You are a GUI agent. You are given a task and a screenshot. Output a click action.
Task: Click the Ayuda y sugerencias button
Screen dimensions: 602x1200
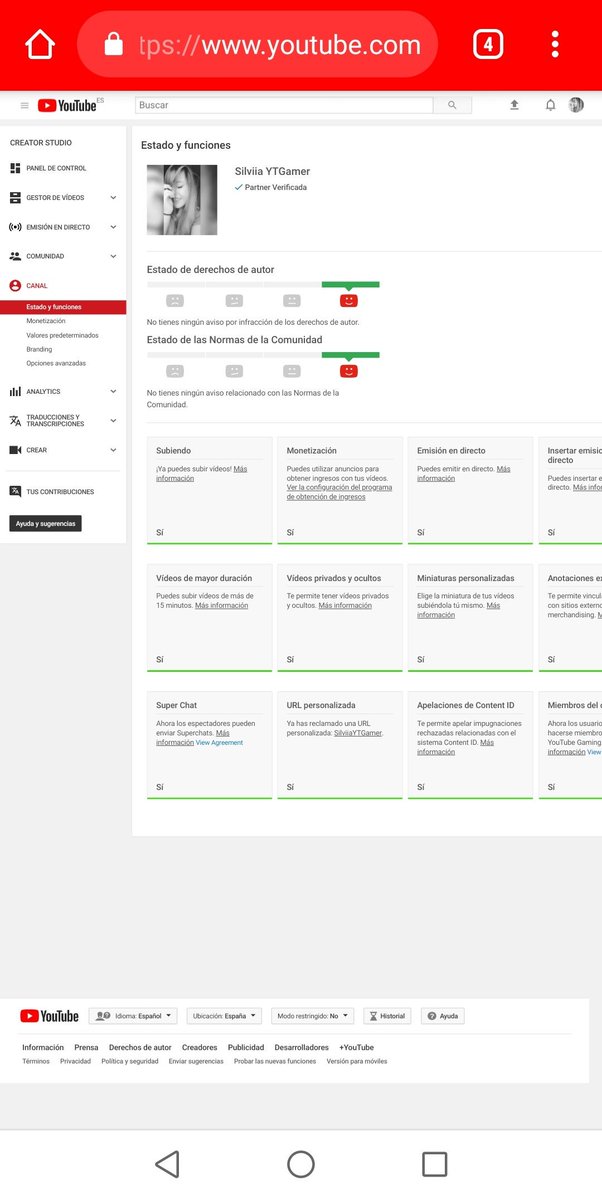point(45,523)
